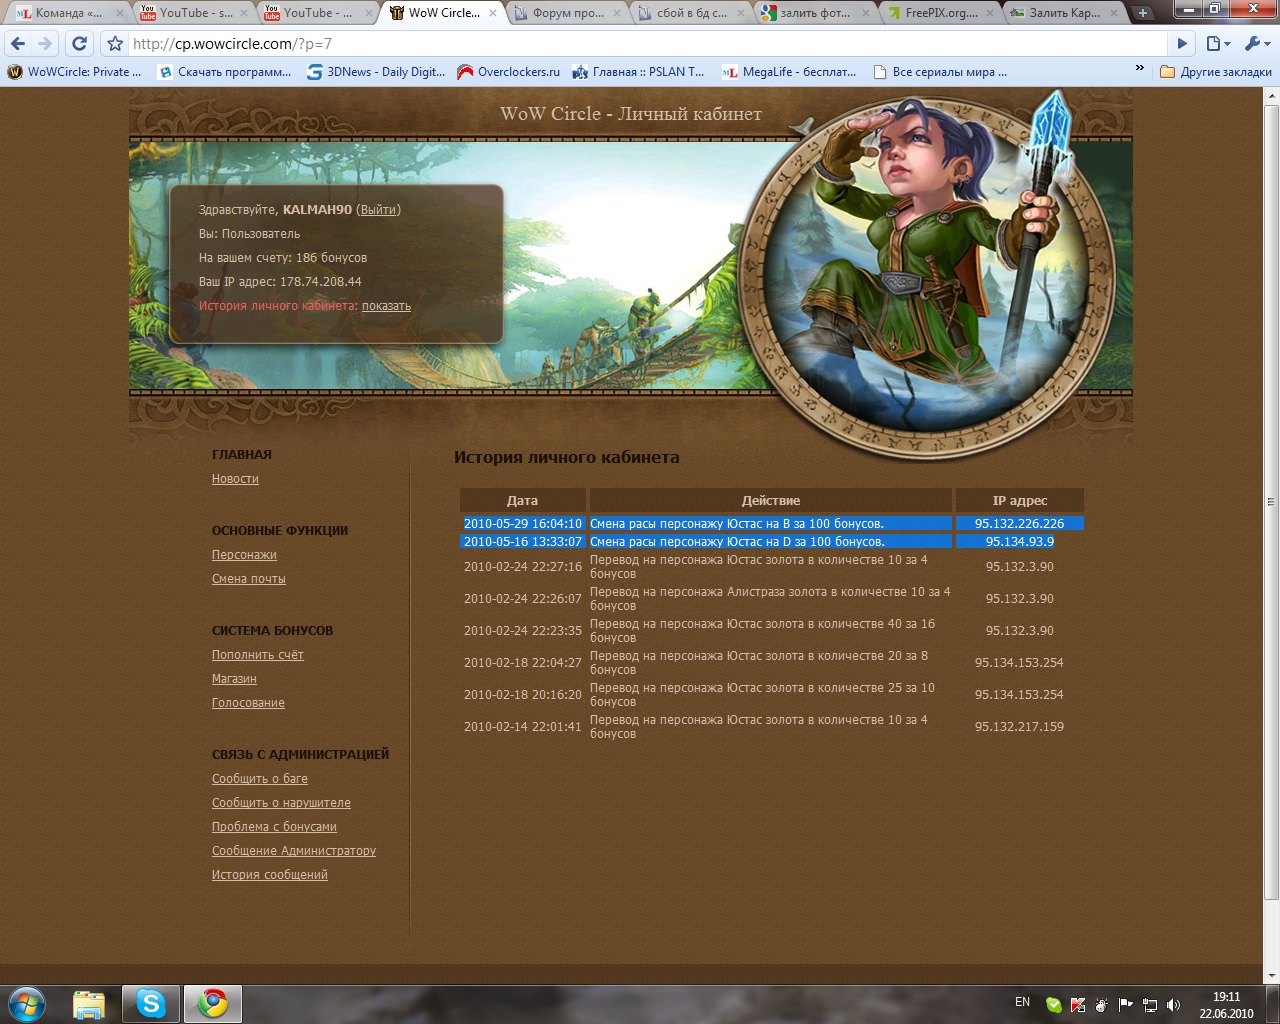
Task: Close the FreePIX.org tab
Action: [x=990, y=13]
